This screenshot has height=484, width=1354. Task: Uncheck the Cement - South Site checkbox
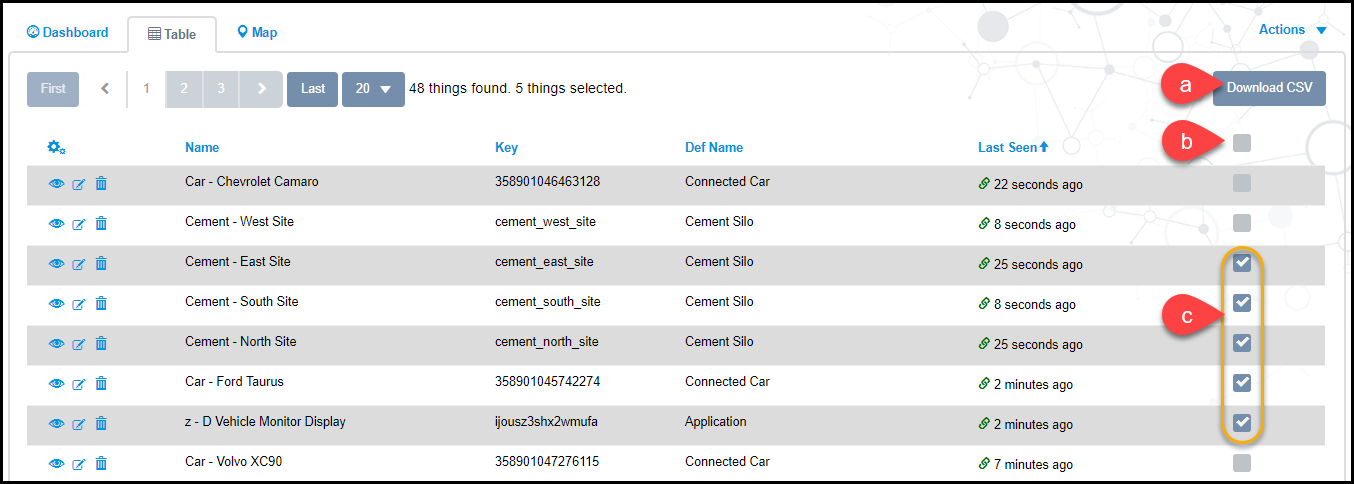[1241, 303]
